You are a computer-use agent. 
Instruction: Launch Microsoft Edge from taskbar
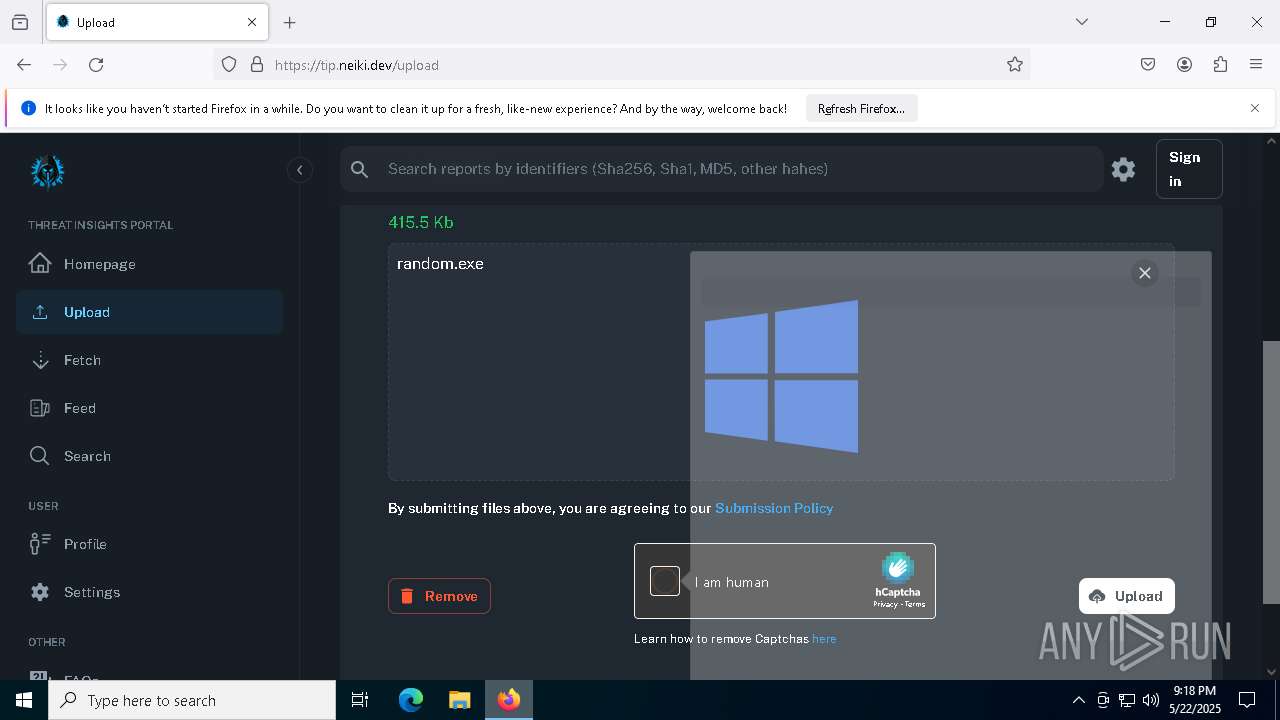tap(411, 700)
